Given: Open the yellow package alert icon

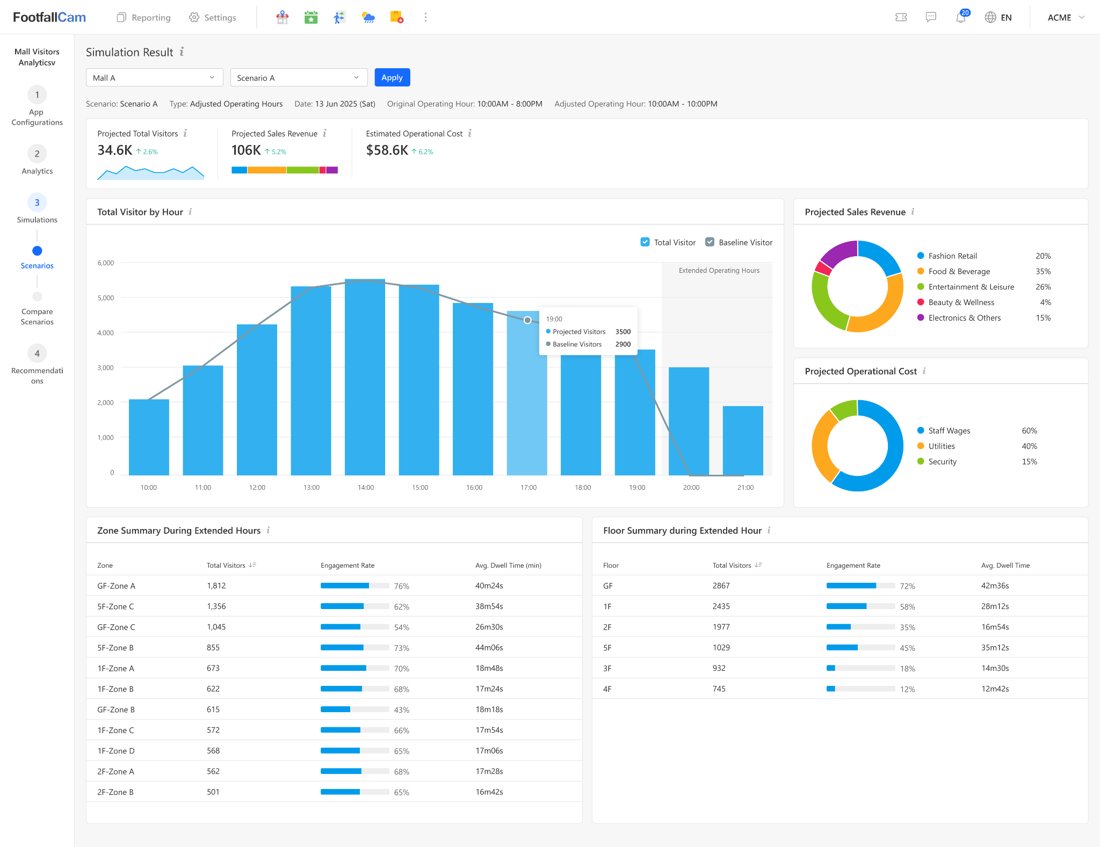Looking at the screenshot, I should coord(397,18).
